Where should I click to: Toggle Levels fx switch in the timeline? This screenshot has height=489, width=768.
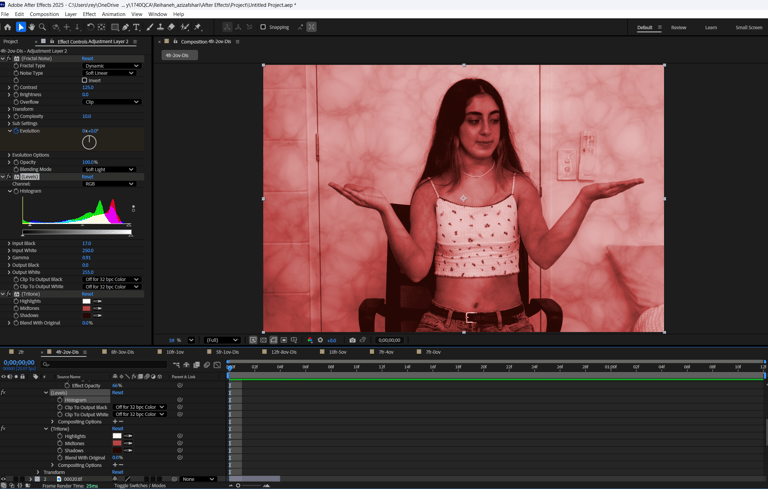point(3,392)
